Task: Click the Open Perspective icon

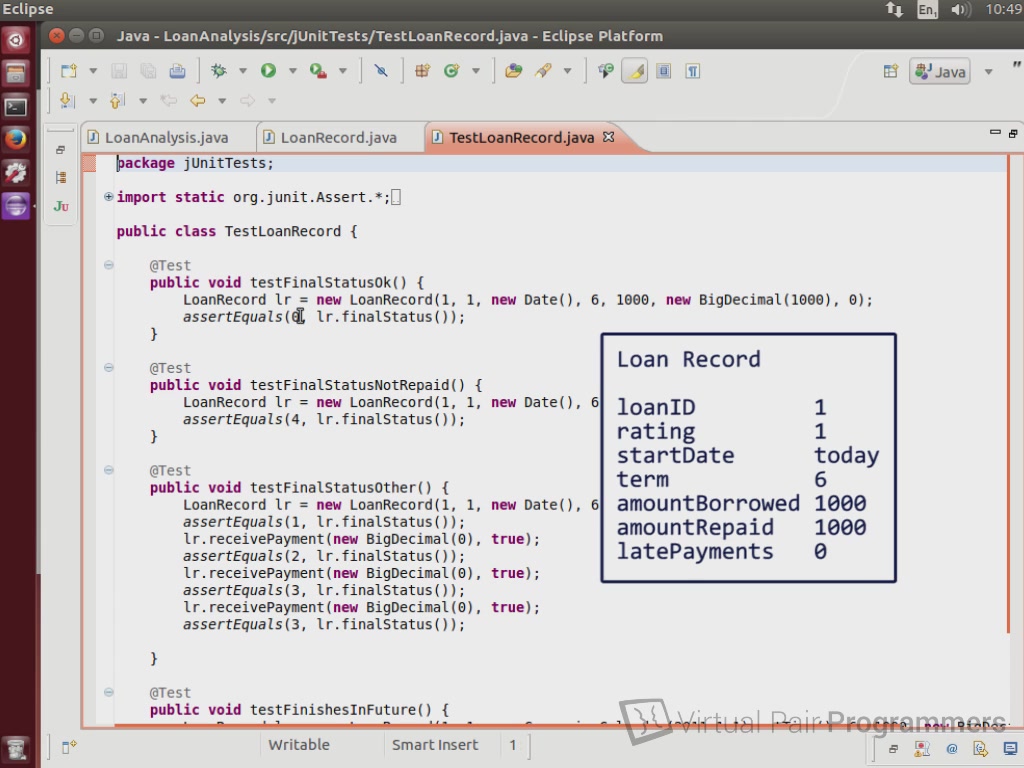Action: point(890,71)
